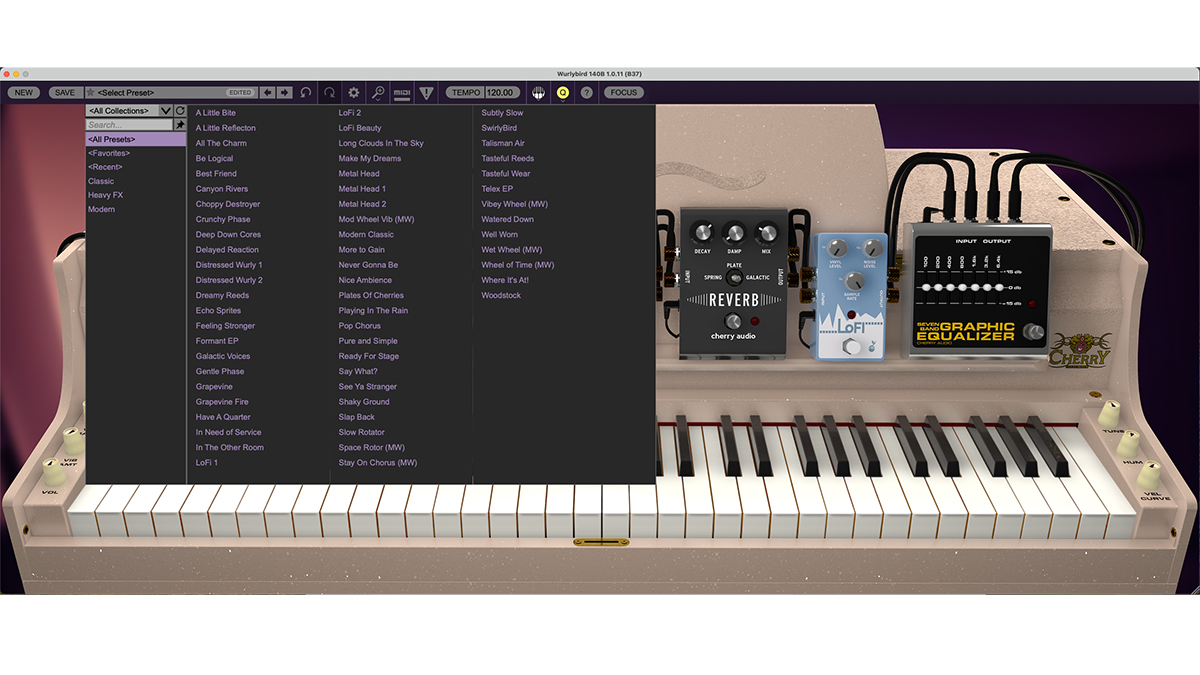Click the 100 Hz equalizer slider

click(925, 287)
